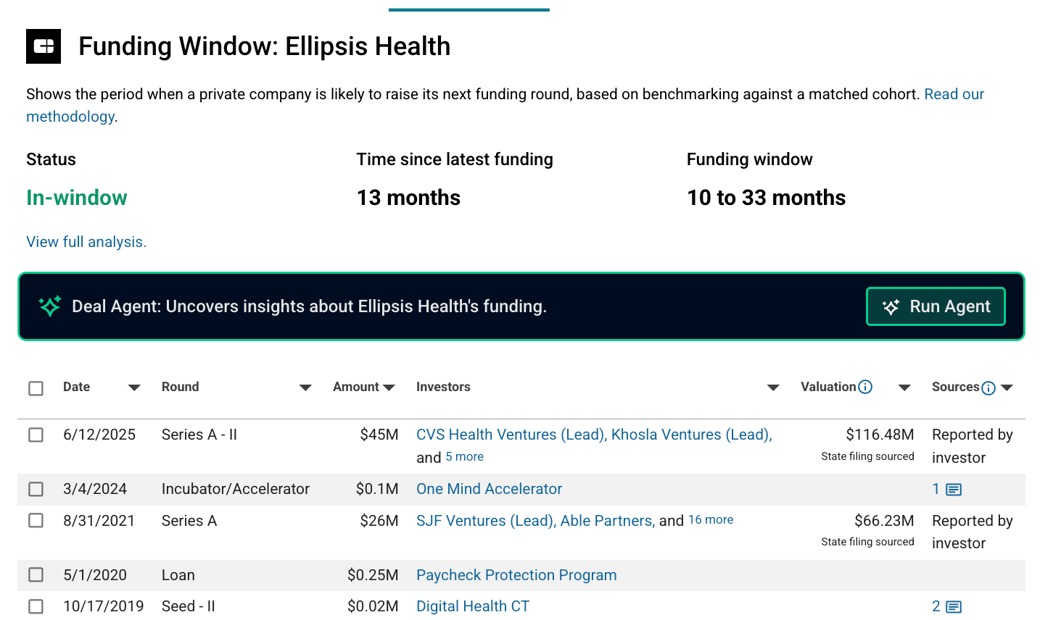Select the 5/1/2020 Loan row checkbox

pos(36,575)
